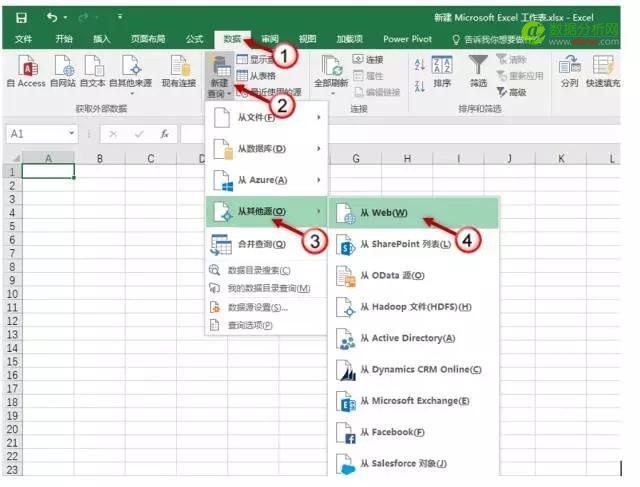Viewport: 640px width, 487px height.
Task: Click the 高级 filter button
Action: point(511,92)
